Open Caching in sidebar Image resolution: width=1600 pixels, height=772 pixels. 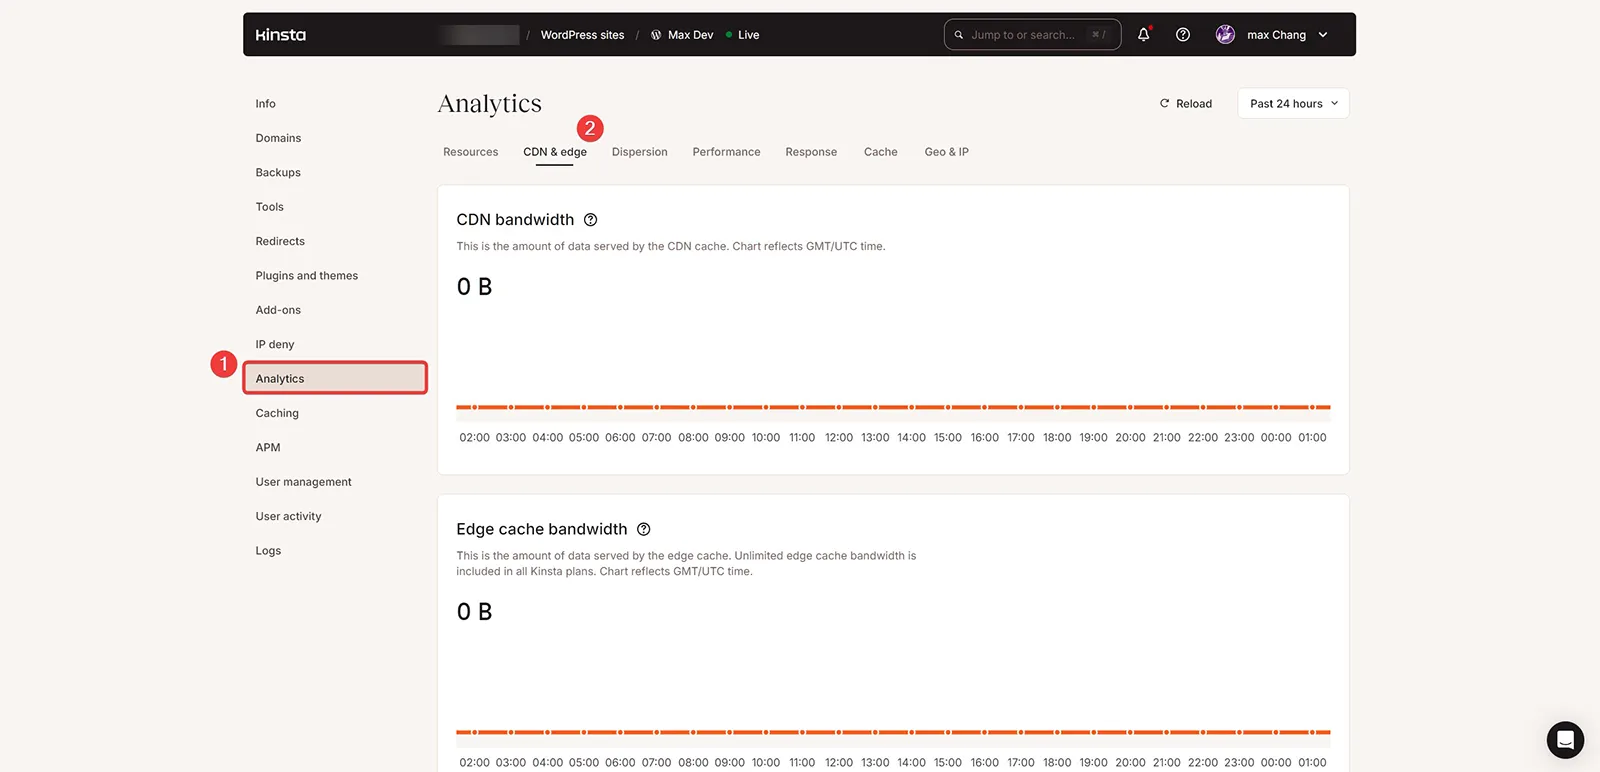(277, 413)
